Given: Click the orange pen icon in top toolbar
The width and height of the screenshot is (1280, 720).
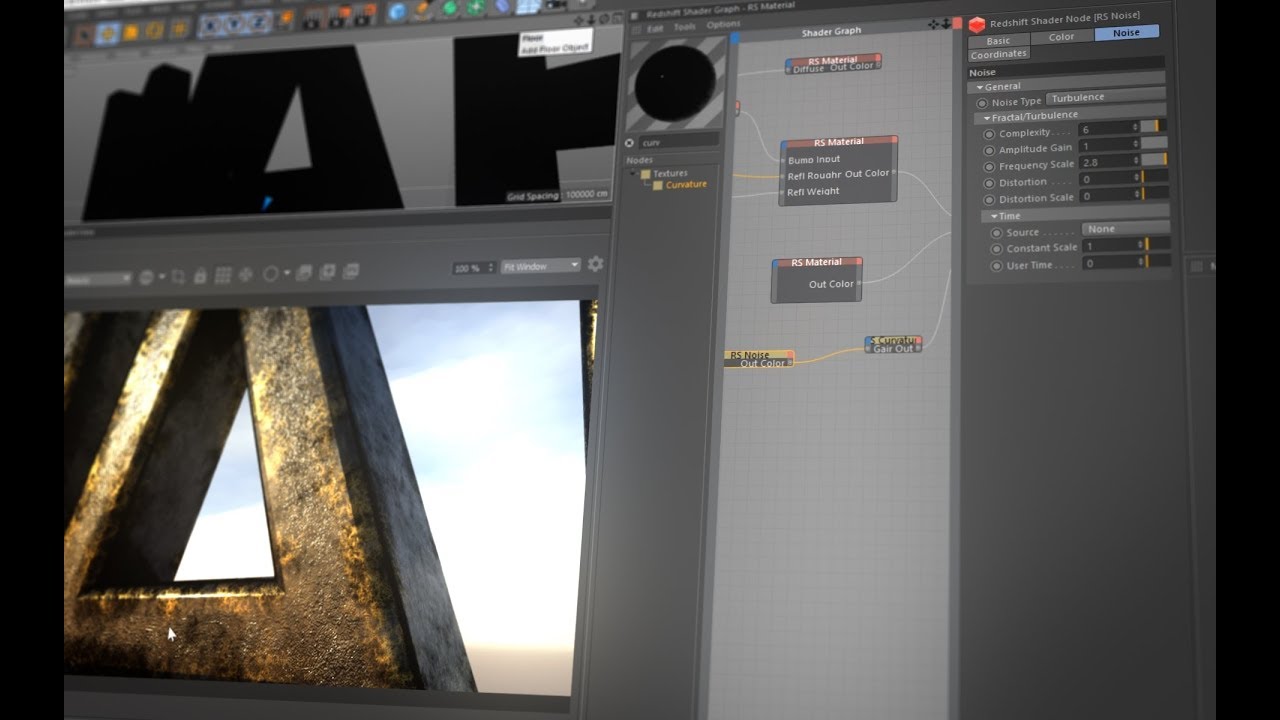Looking at the screenshot, I should [x=422, y=9].
